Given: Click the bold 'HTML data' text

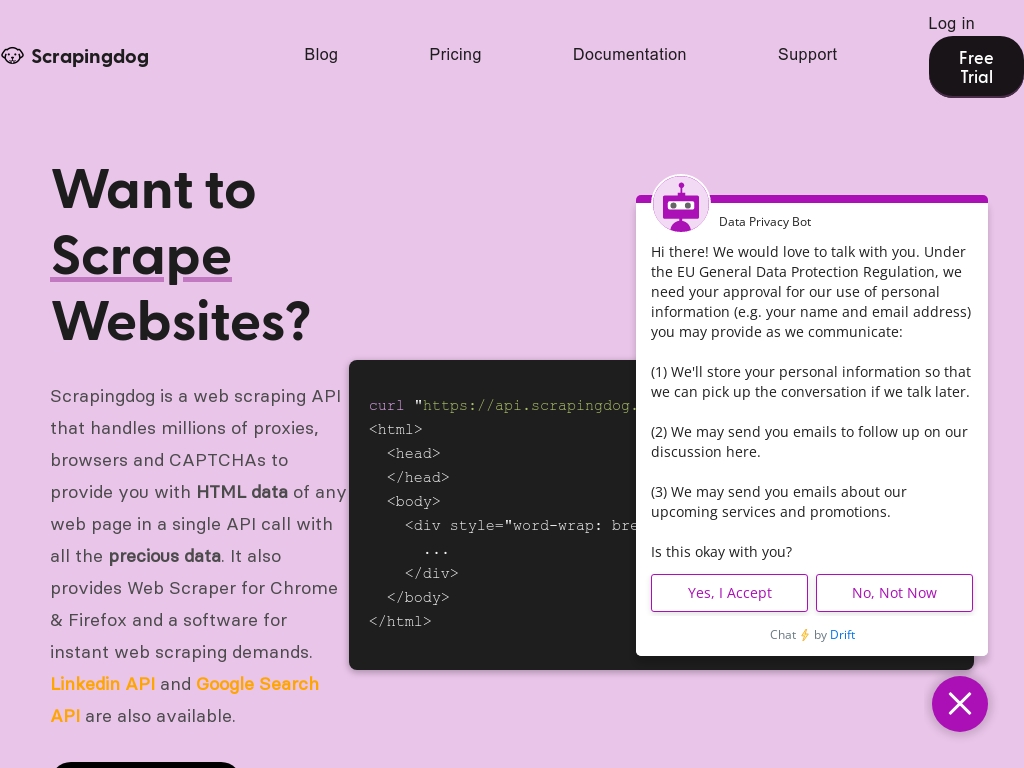Looking at the screenshot, I should tap(242, 492).
